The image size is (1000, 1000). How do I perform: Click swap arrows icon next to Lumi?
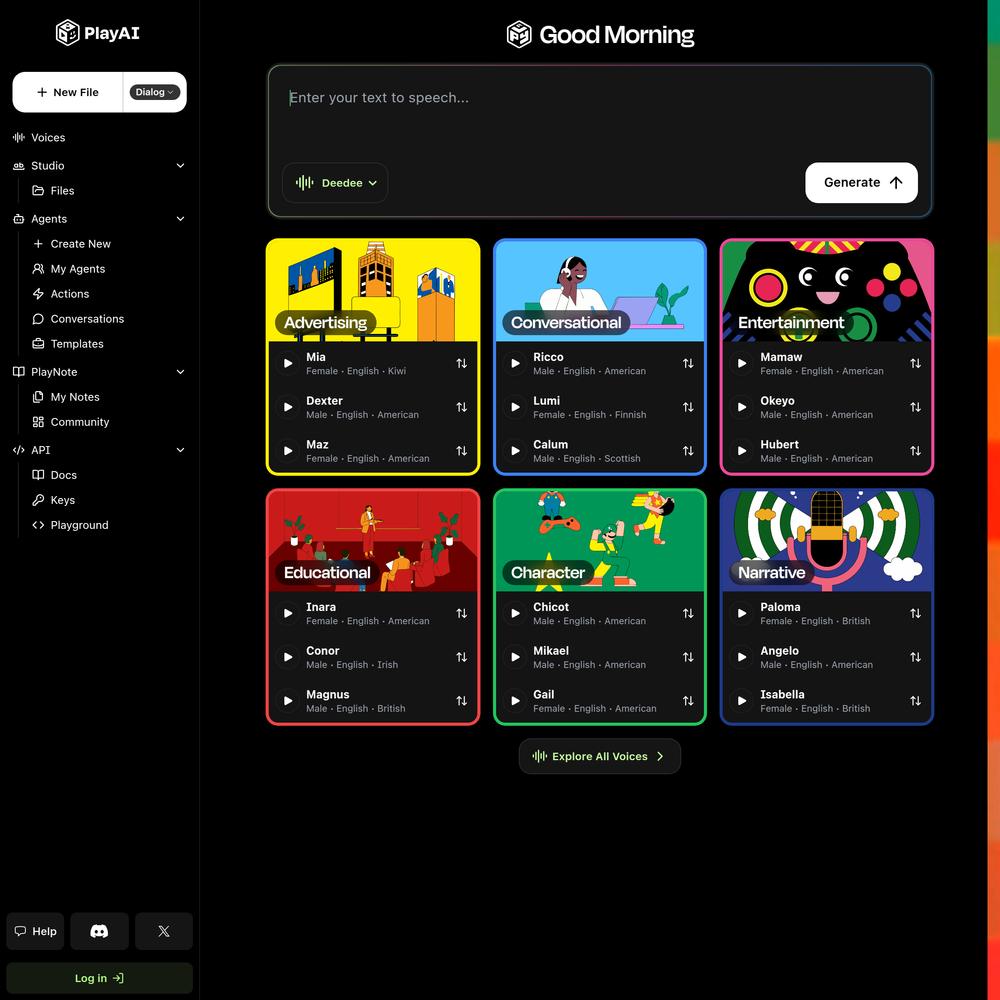(x=688, y=407)
